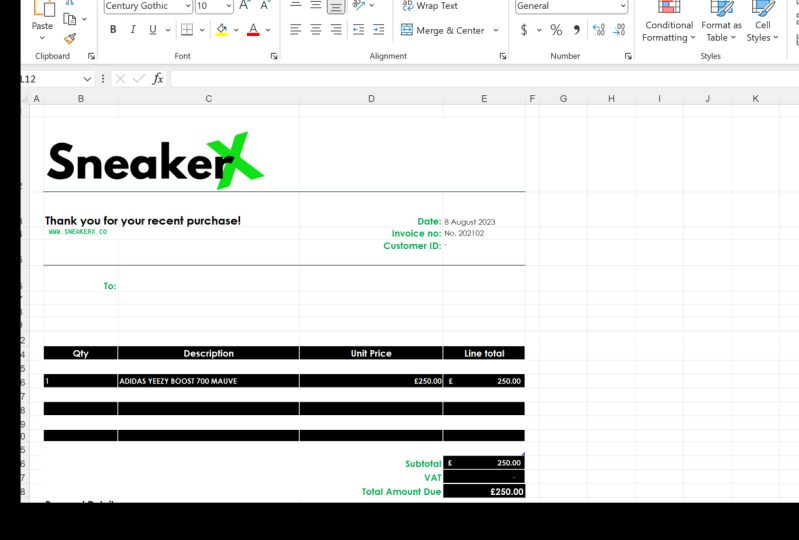The height and width of the screenshot is (540, 799).
Task: Click the WWW.SNEAKERX.CO link
Action: [78, 232]
